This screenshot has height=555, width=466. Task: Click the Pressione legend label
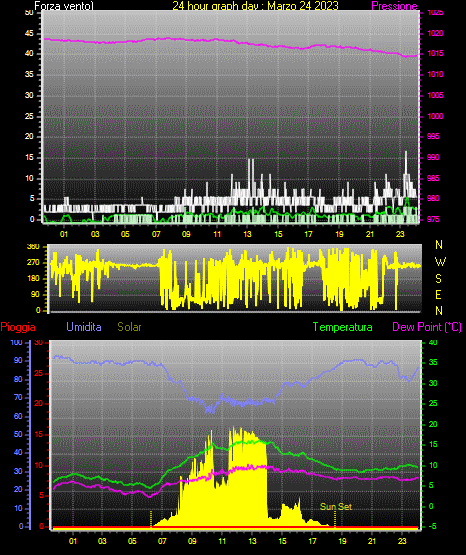coord(394,6)
